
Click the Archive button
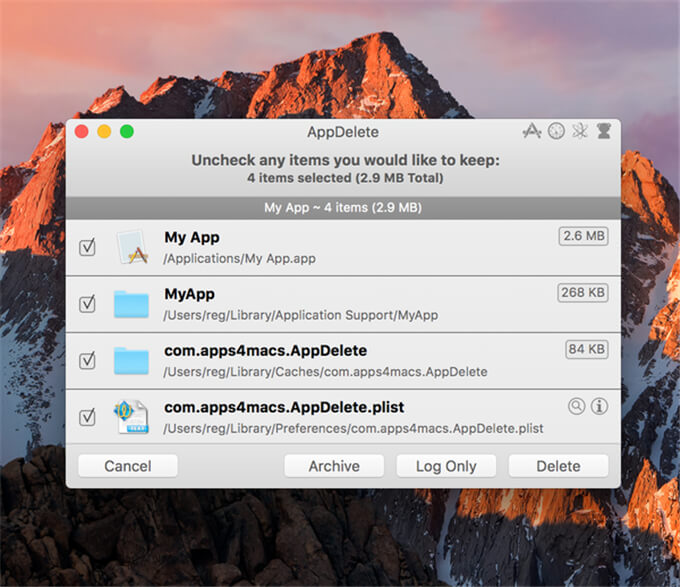[x=334, y=466]
